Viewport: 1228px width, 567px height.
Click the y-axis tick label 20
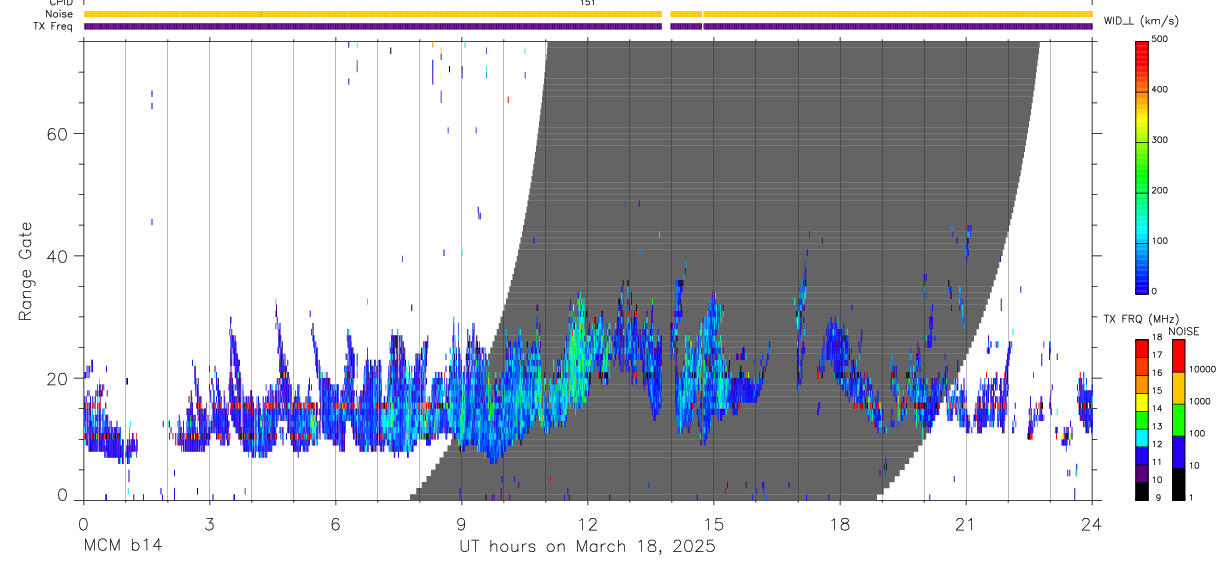(59, 378)
